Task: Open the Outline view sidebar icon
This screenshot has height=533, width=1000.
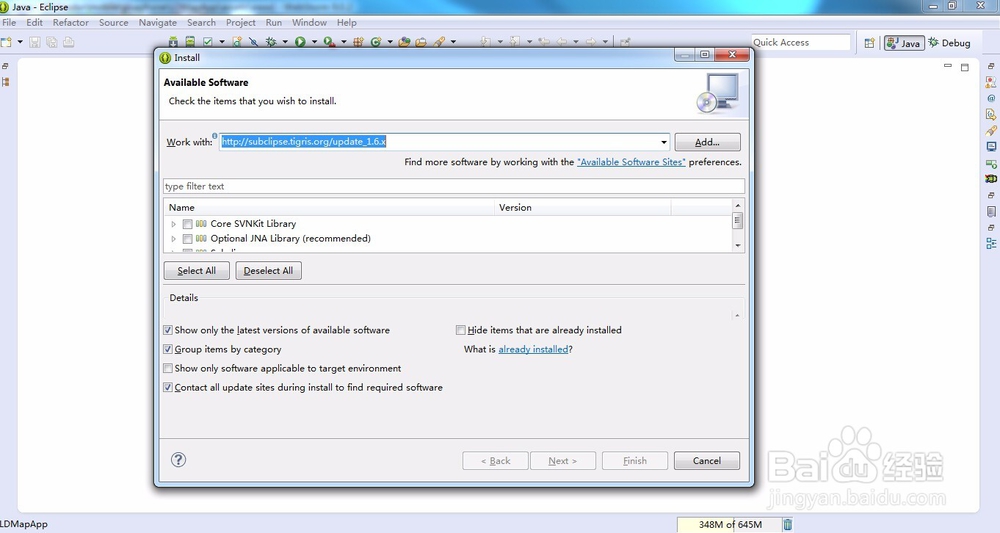Action: (x=990, y=244)
